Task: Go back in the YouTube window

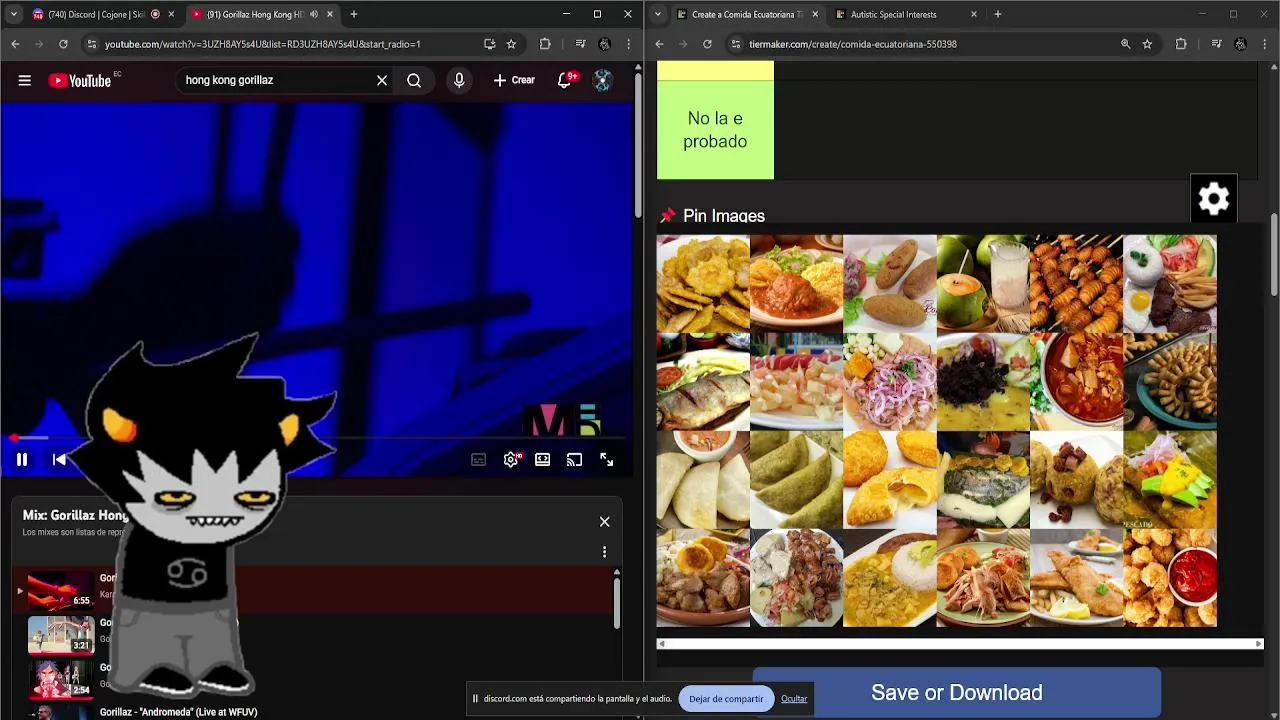Action: pyautogui.click(x=15, y=44)
